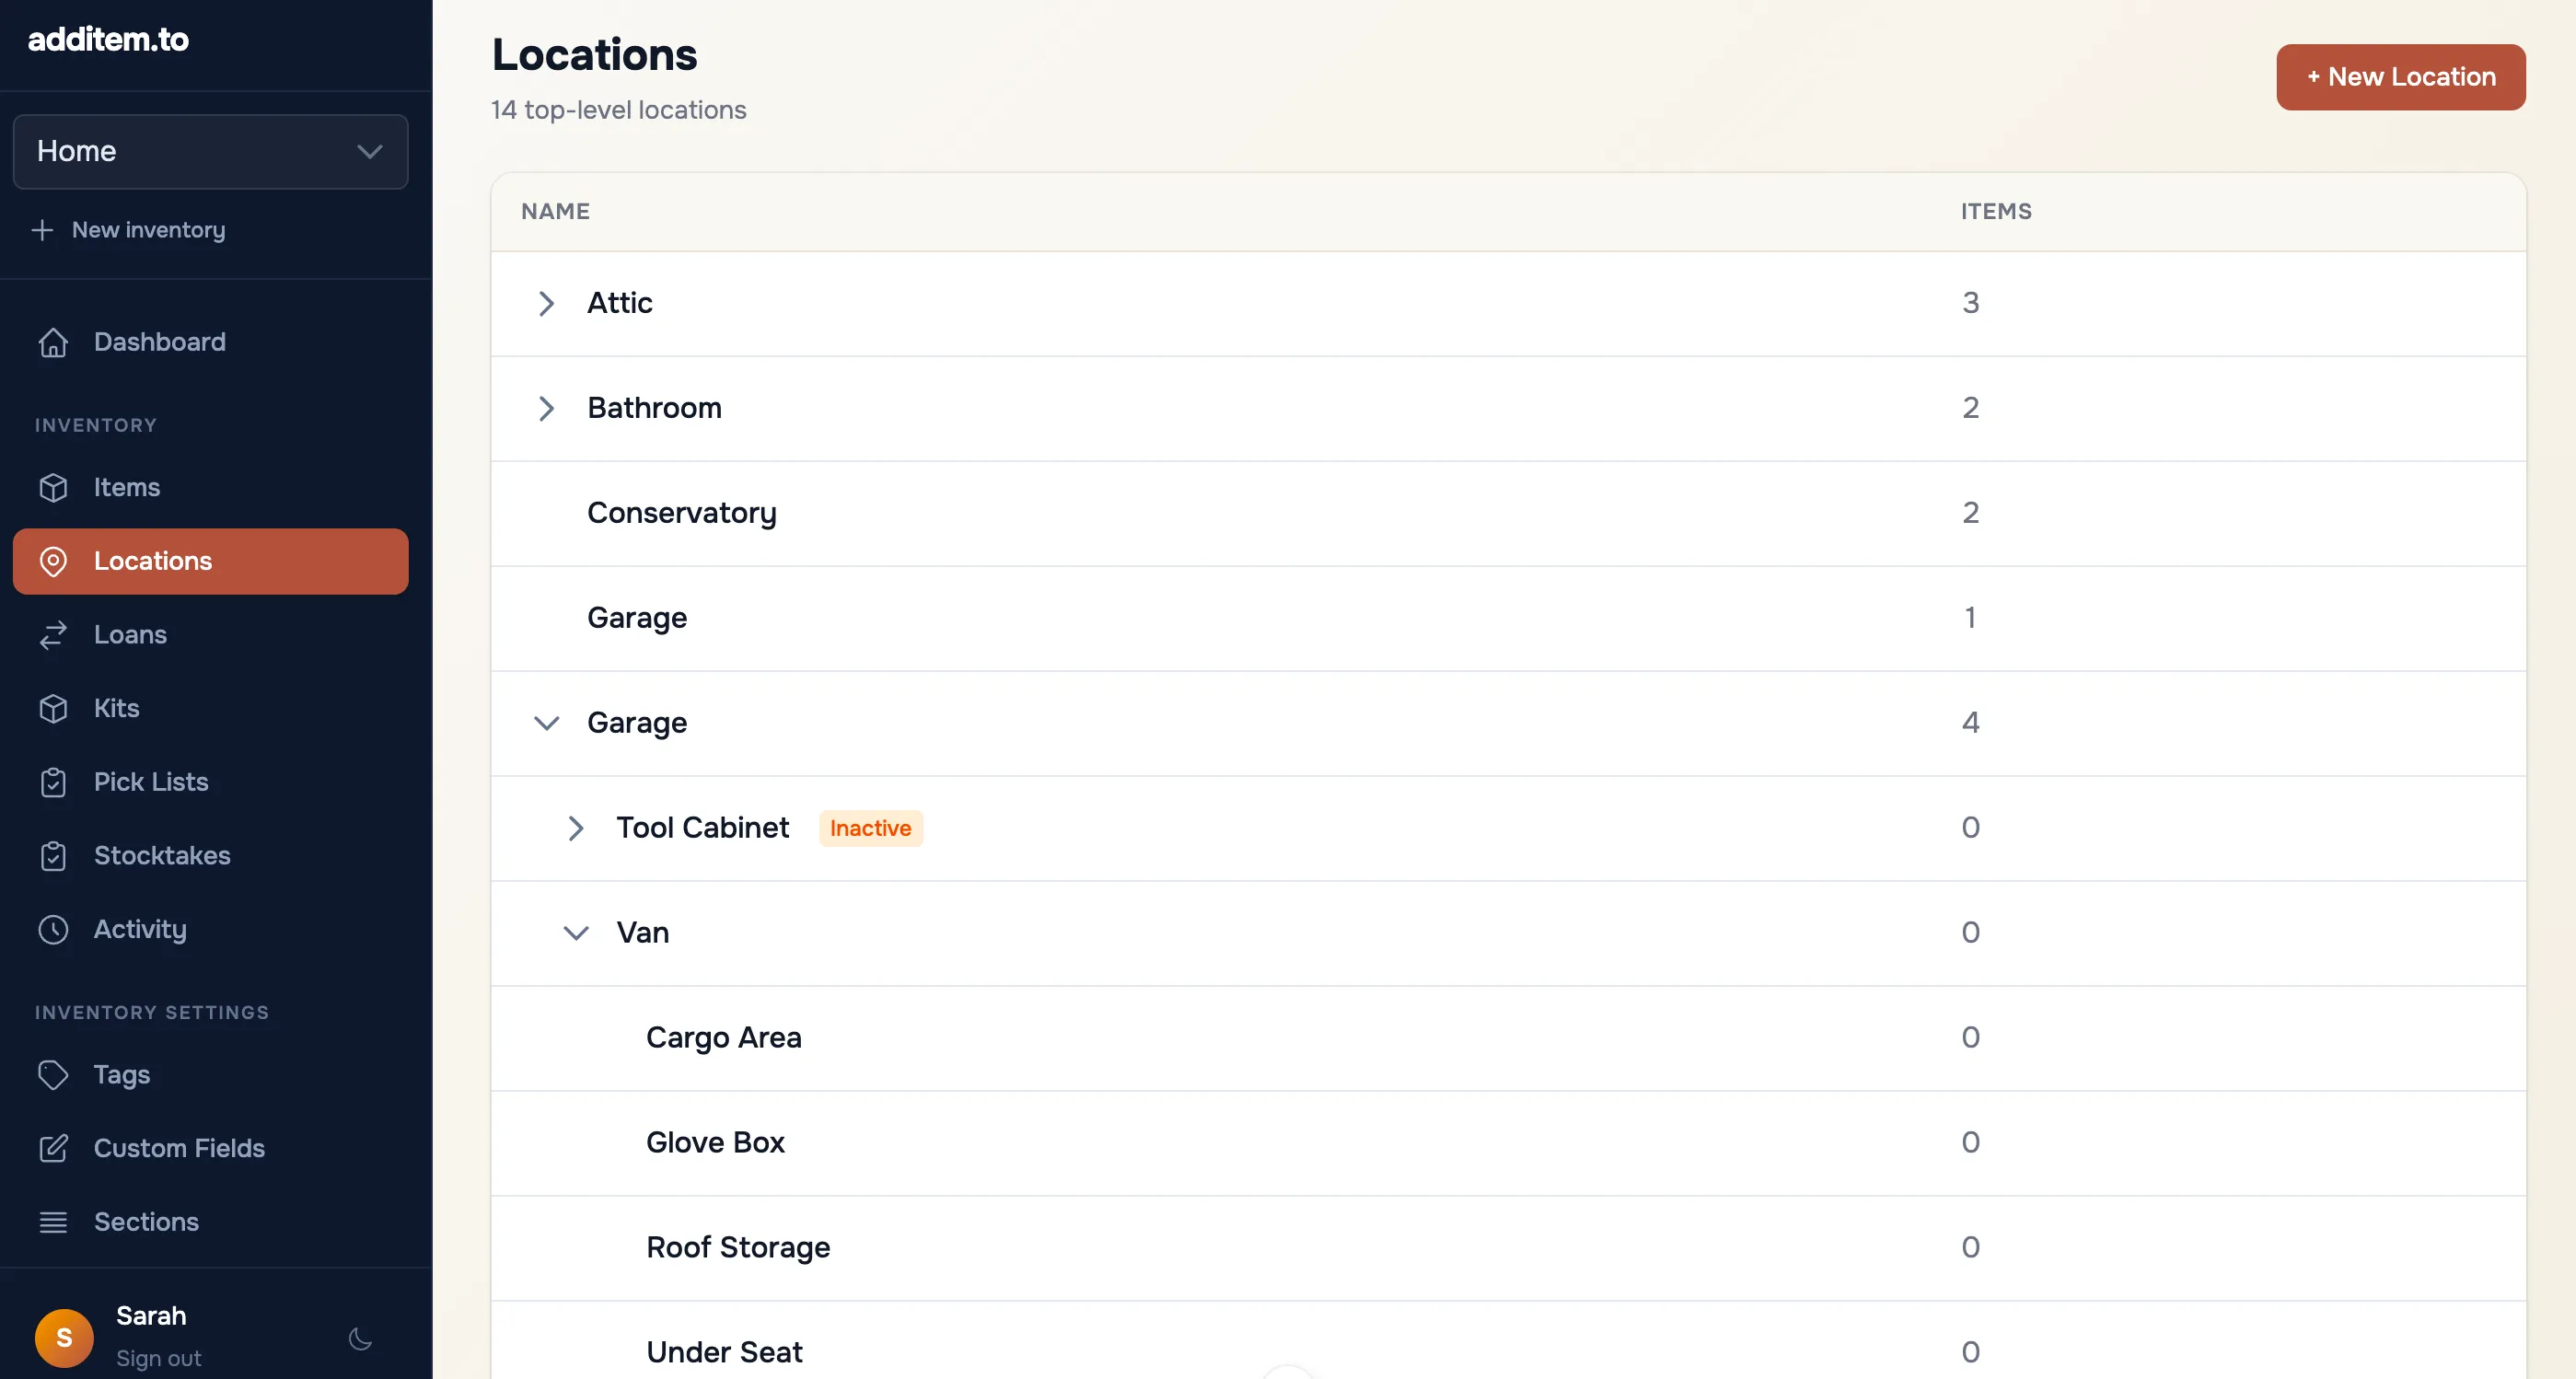Open the Attic location
Viewport: 2576px width, 1379px height.
point(619,303)
